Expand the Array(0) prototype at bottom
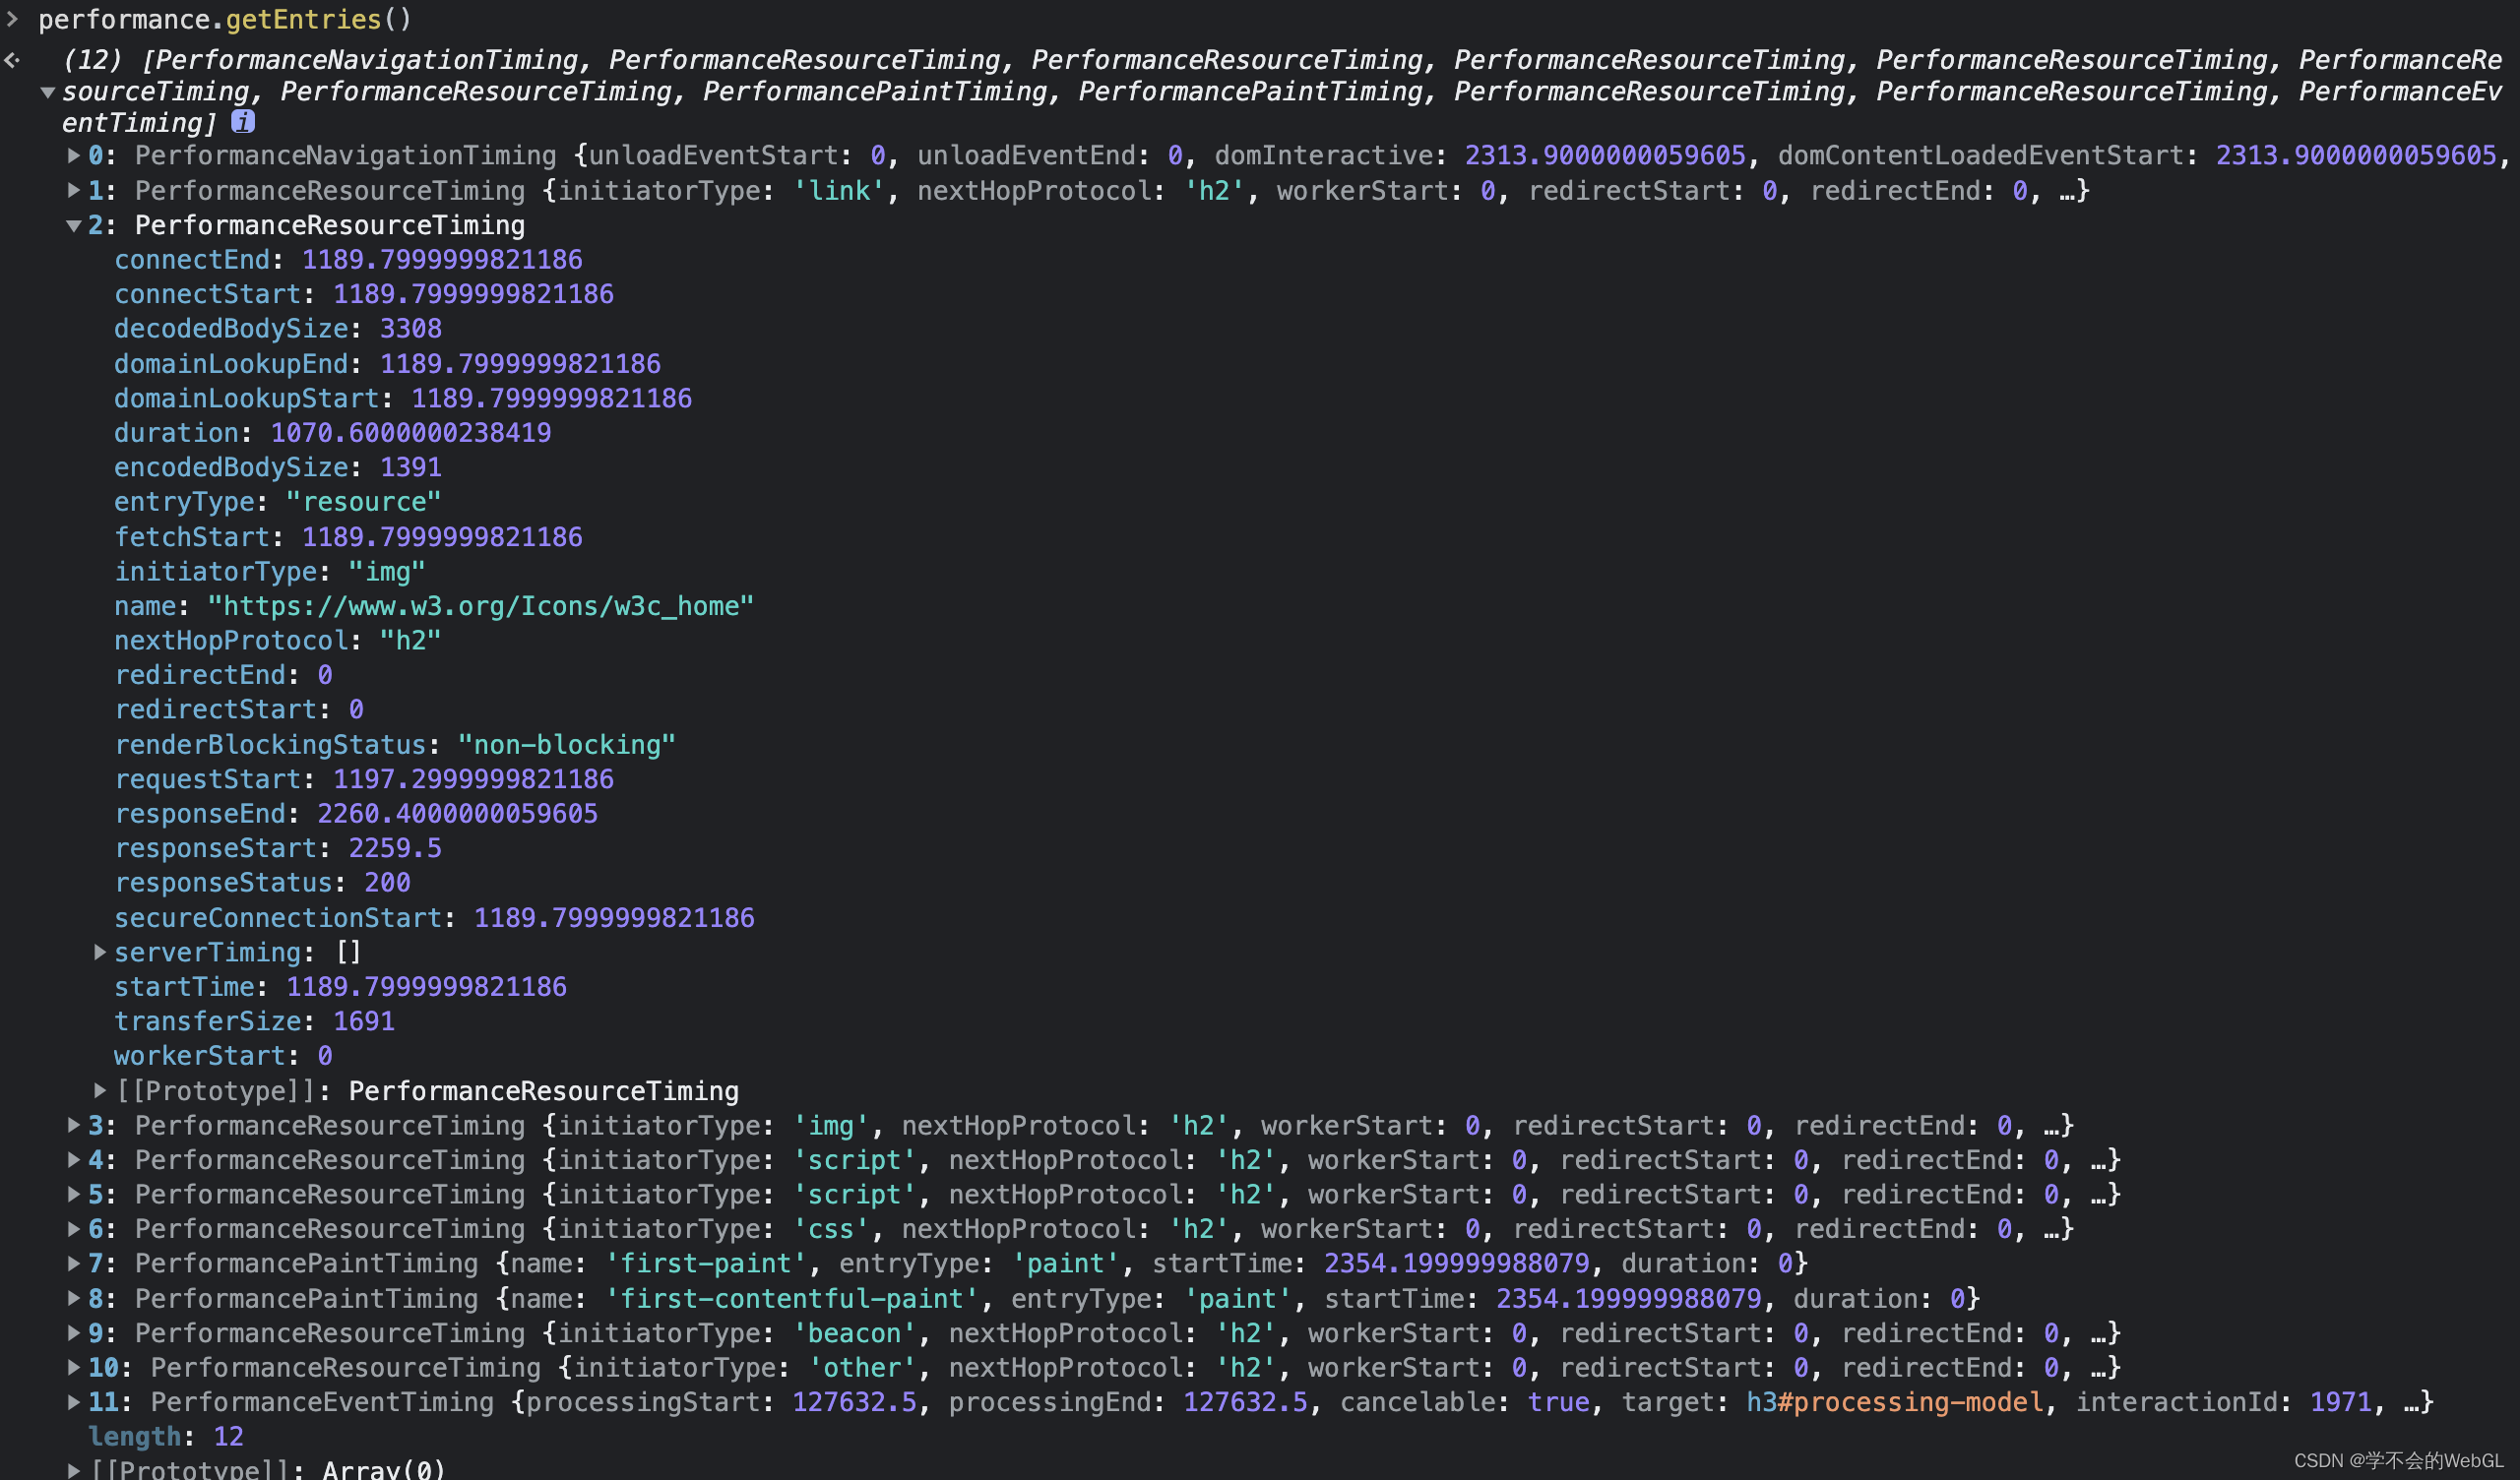 pos(74,1470)
